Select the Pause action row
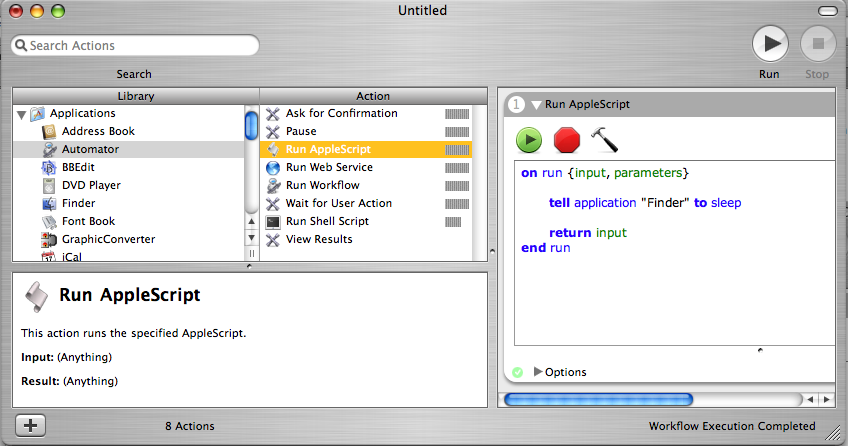 (366, 131)
